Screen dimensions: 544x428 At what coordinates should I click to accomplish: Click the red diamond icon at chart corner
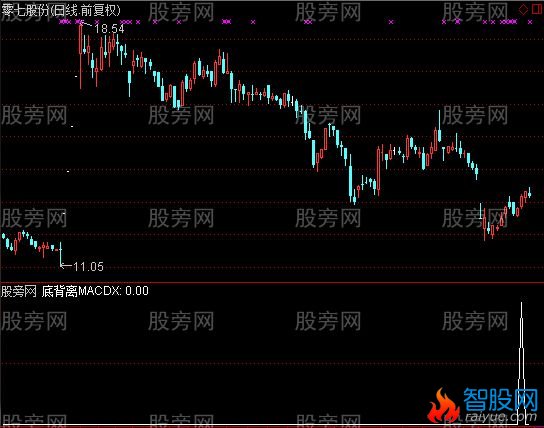coord(523,9)
